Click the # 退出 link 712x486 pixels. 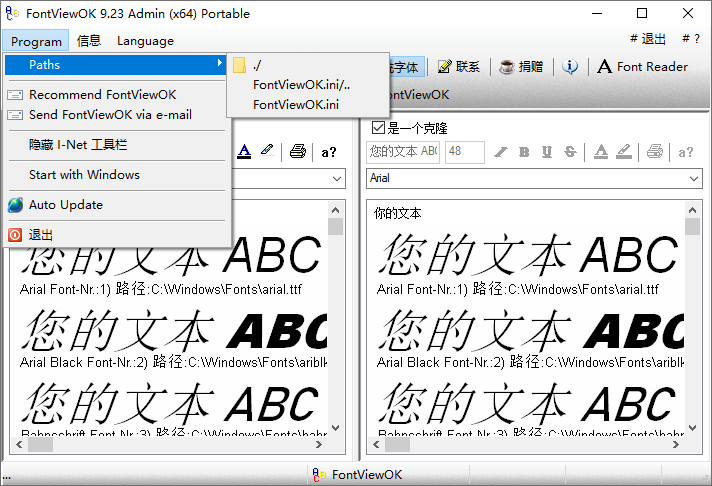click(648, 39)
